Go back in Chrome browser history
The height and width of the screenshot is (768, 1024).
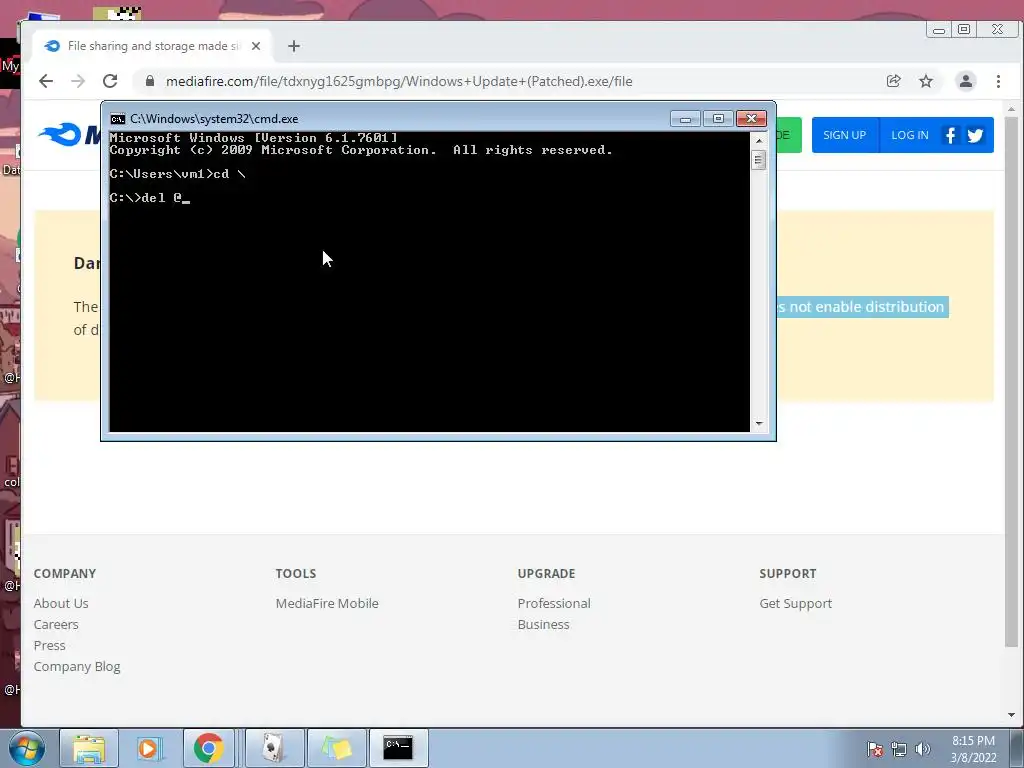pyautogui.click(x=46, y=81)
